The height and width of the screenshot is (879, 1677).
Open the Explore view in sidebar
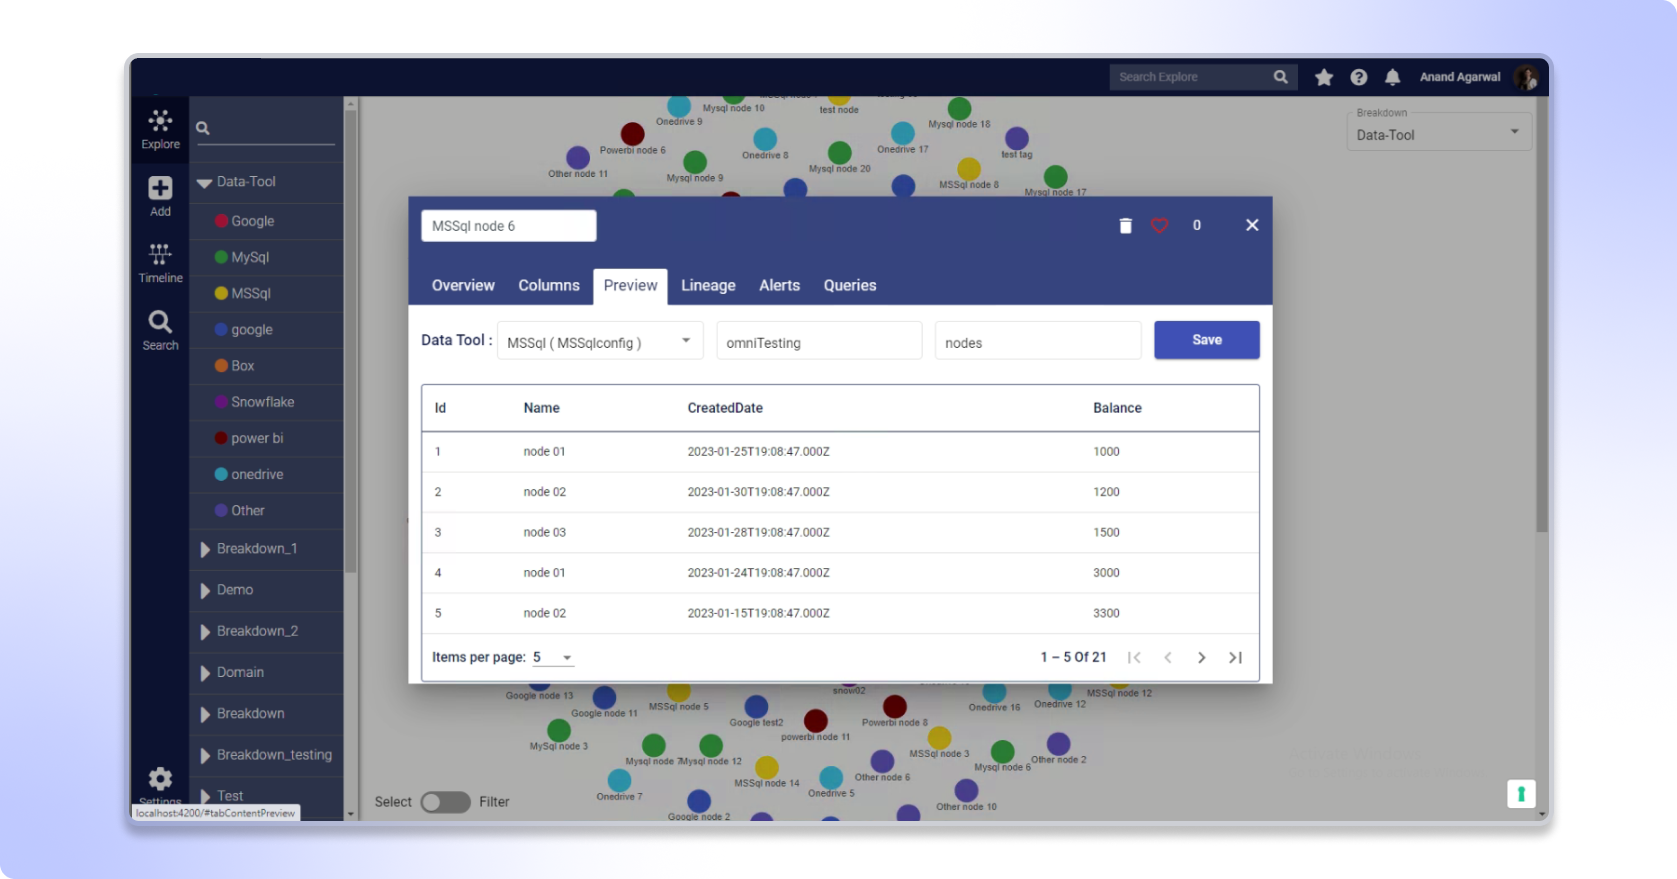[160, 129]
